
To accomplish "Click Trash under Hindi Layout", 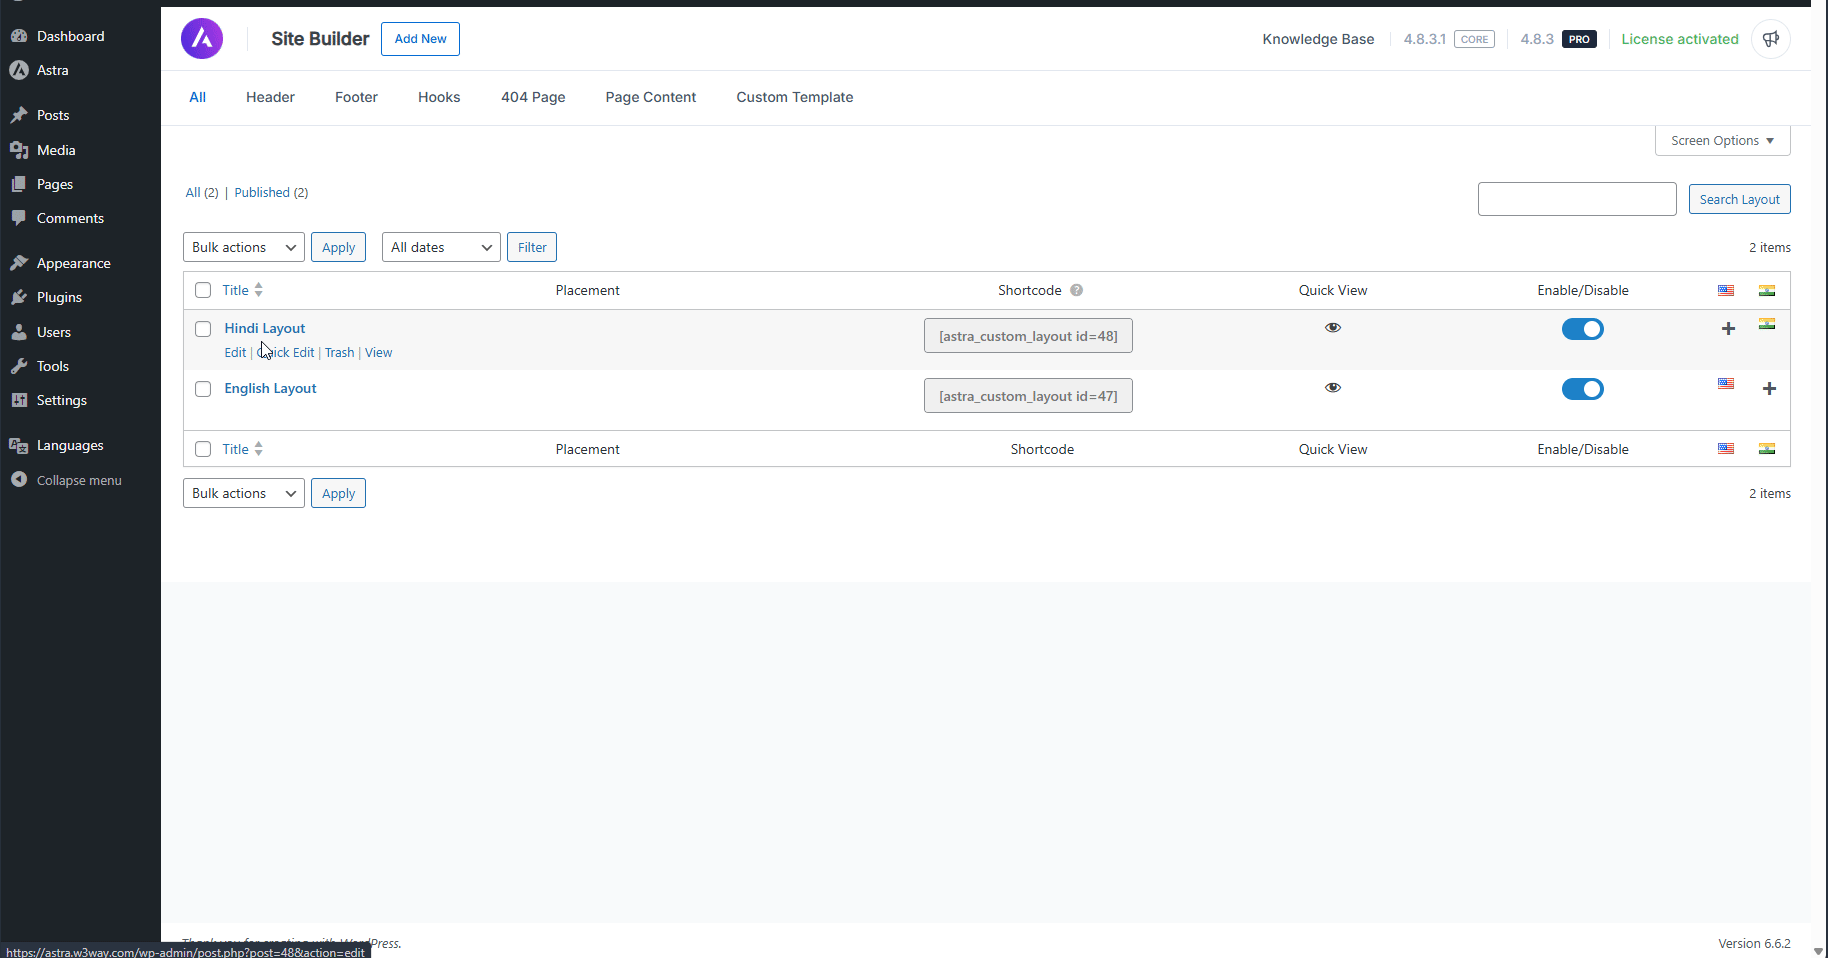I will [340, 352].
